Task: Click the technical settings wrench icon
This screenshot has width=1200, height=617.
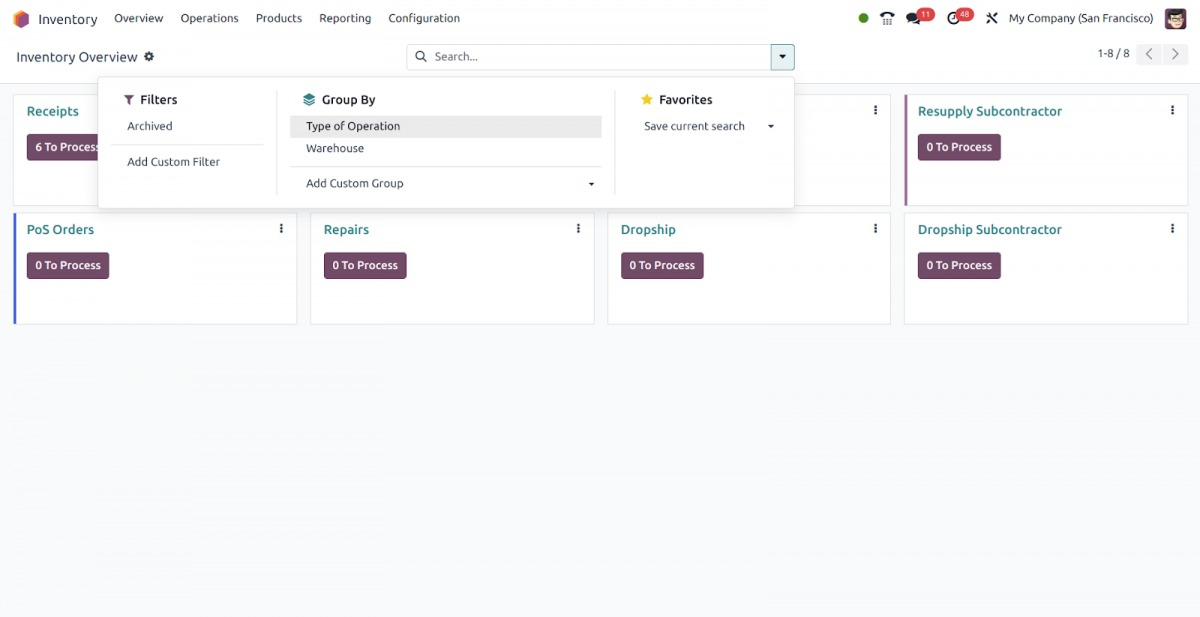Action: [x=991, y=17]
